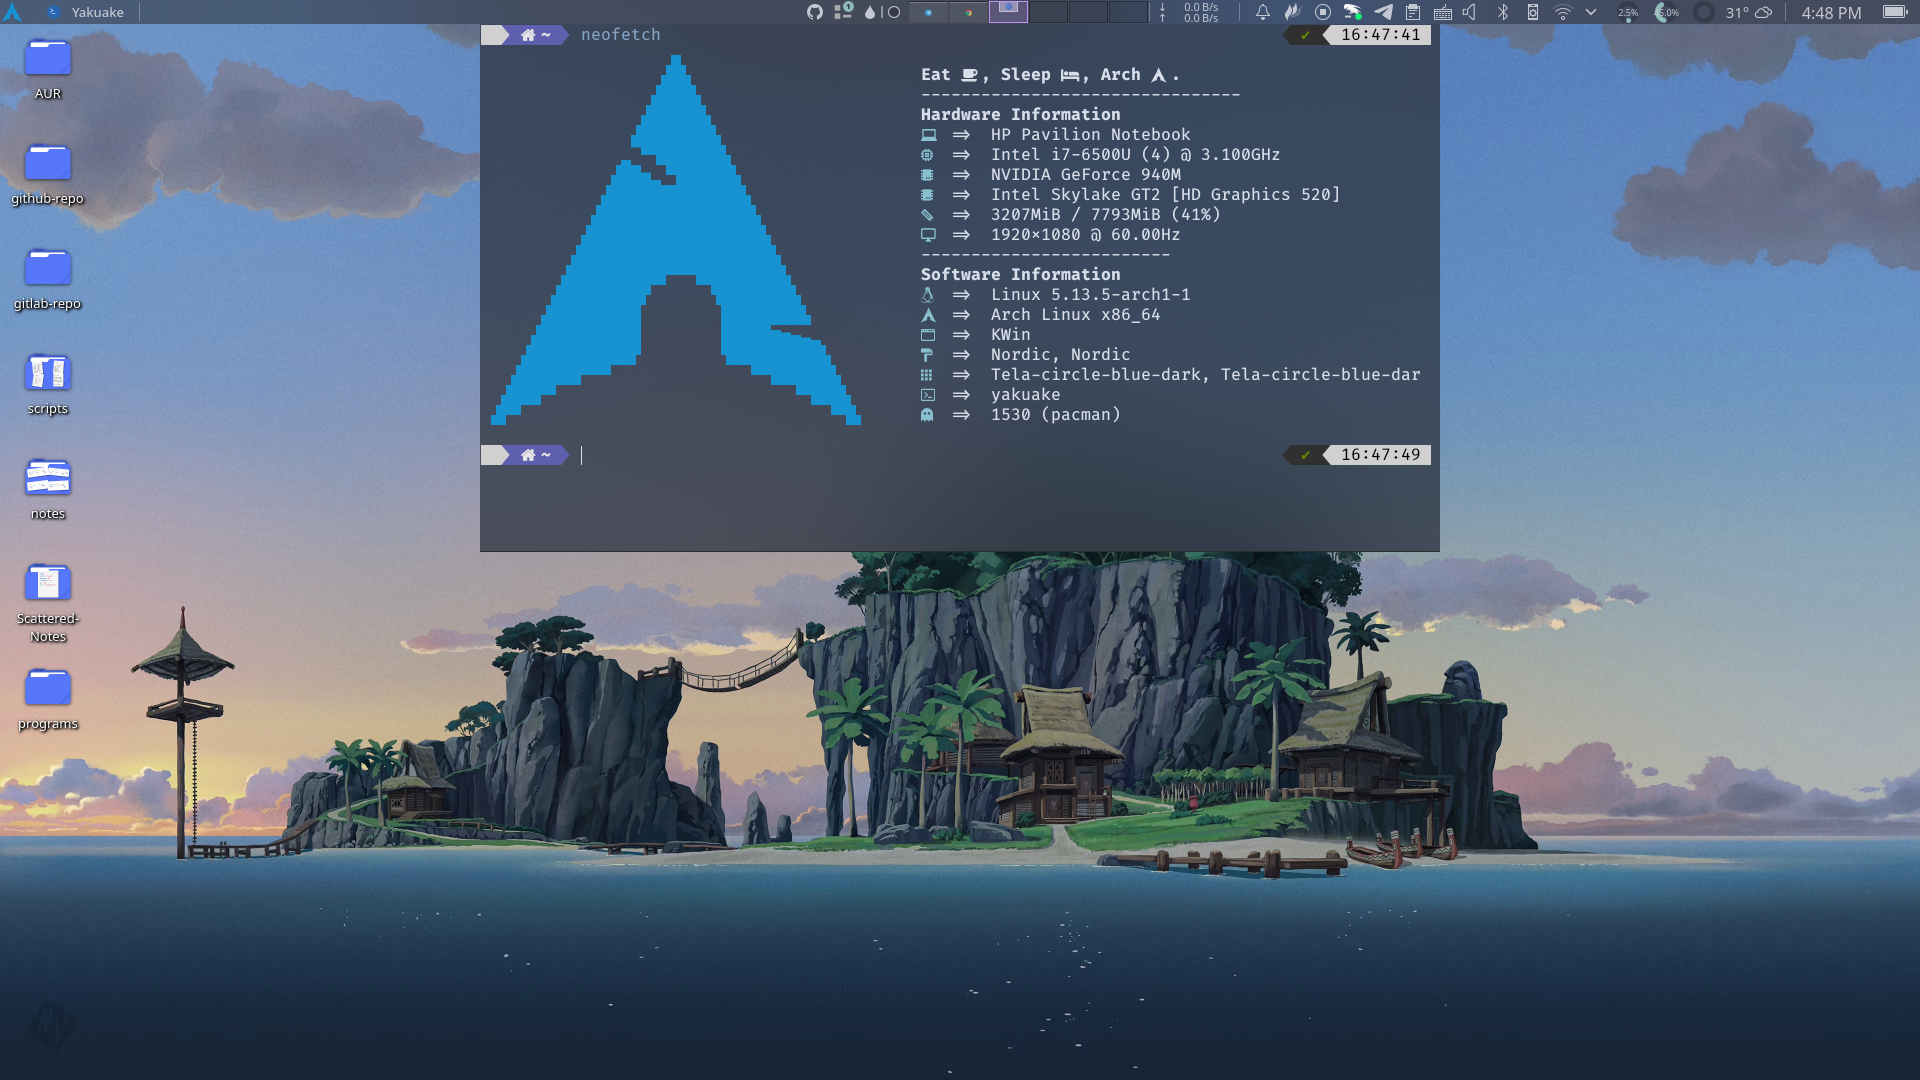Screen dimensions: 1920x1080
Task: Click the 4:48 PM clock
Action: click(x=1831, y=12)
